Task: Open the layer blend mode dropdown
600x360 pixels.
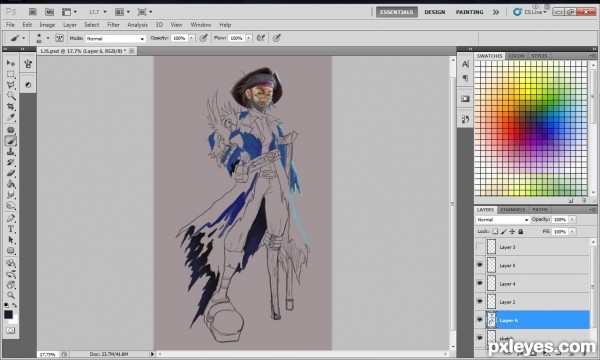Action: (x=502, y=220)
